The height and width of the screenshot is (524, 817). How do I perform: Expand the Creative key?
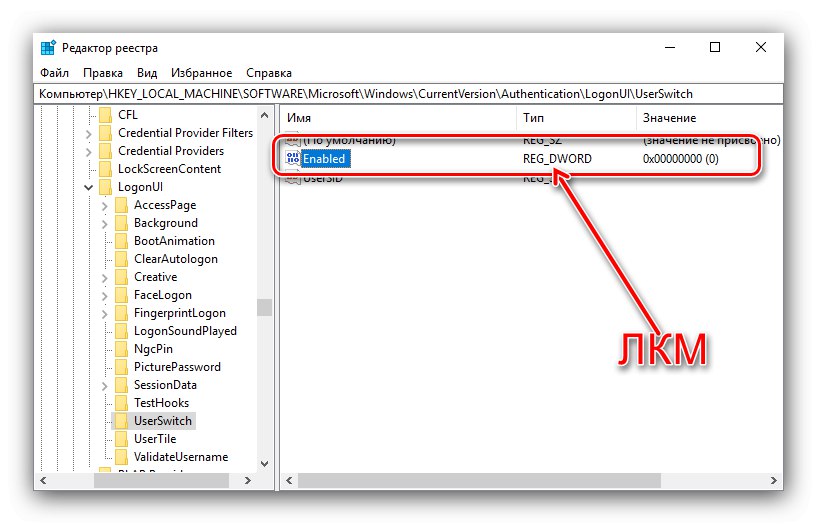pyautogui.click(x=105, y=278)
